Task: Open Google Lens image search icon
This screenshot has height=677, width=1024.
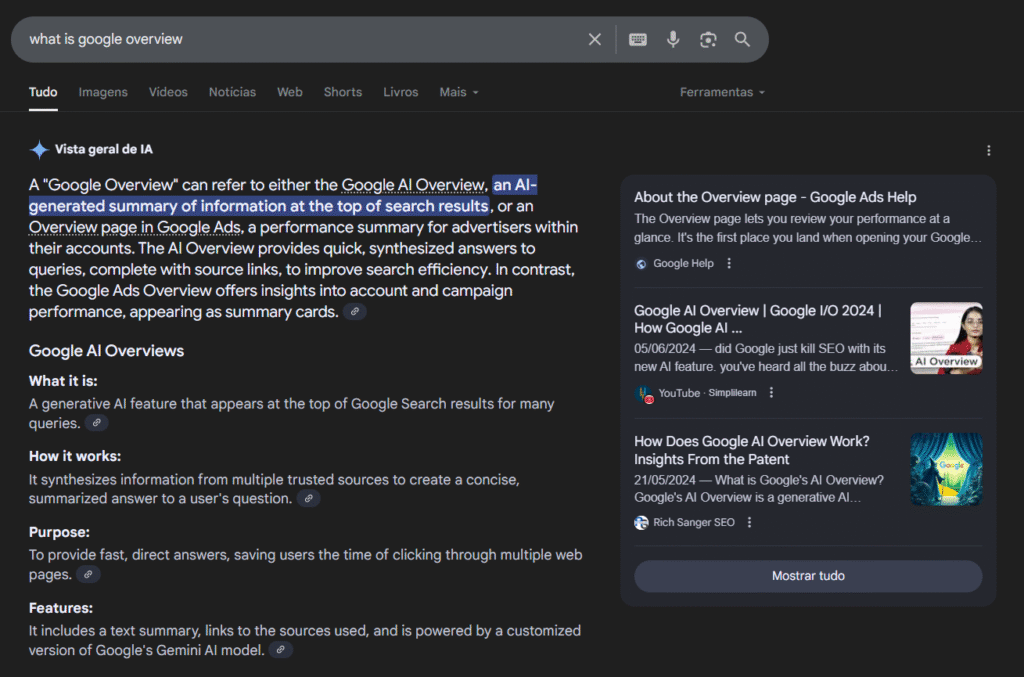Action: pos(708,39)
